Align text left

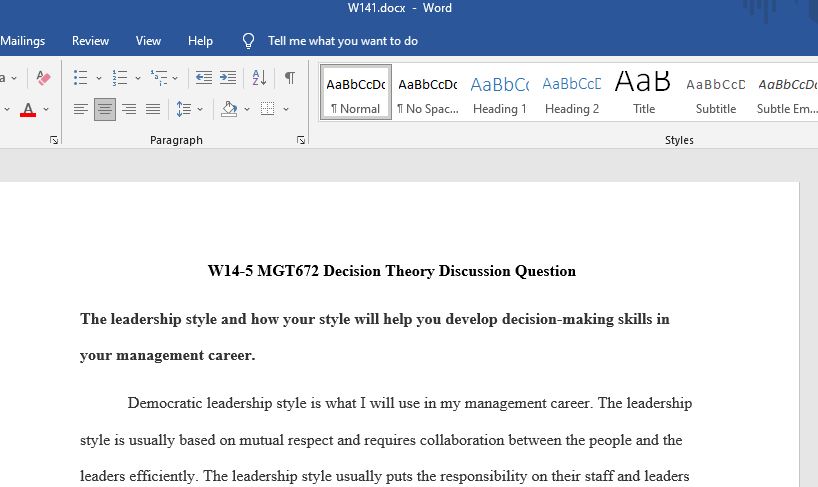coord(80,109)
